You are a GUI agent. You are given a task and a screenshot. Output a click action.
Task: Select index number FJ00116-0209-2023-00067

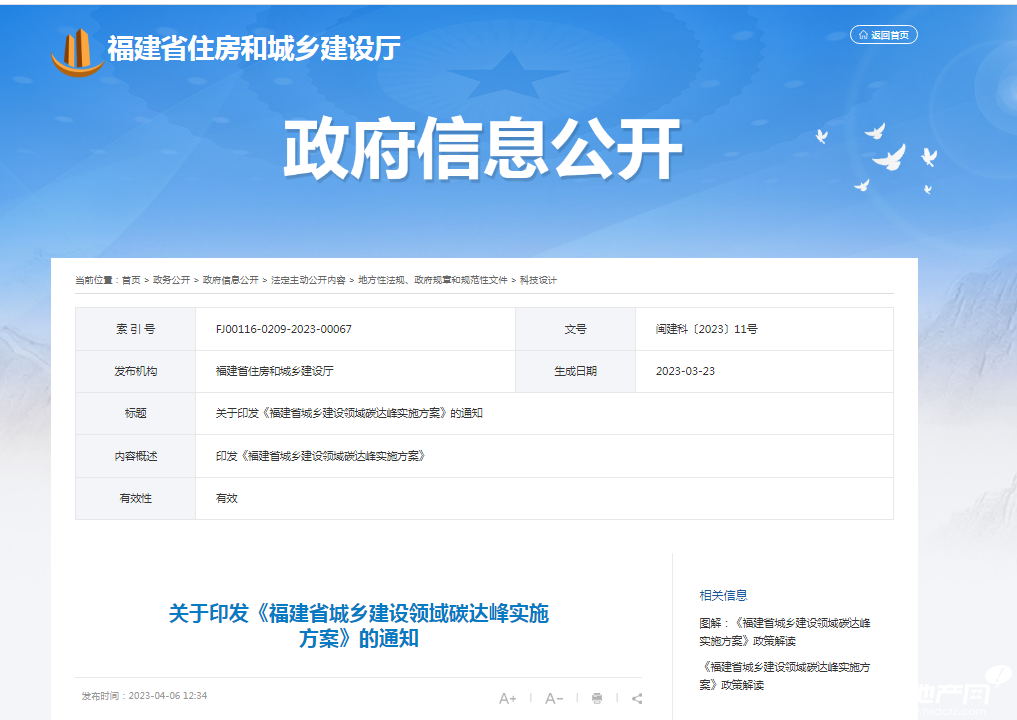point(283,329)
